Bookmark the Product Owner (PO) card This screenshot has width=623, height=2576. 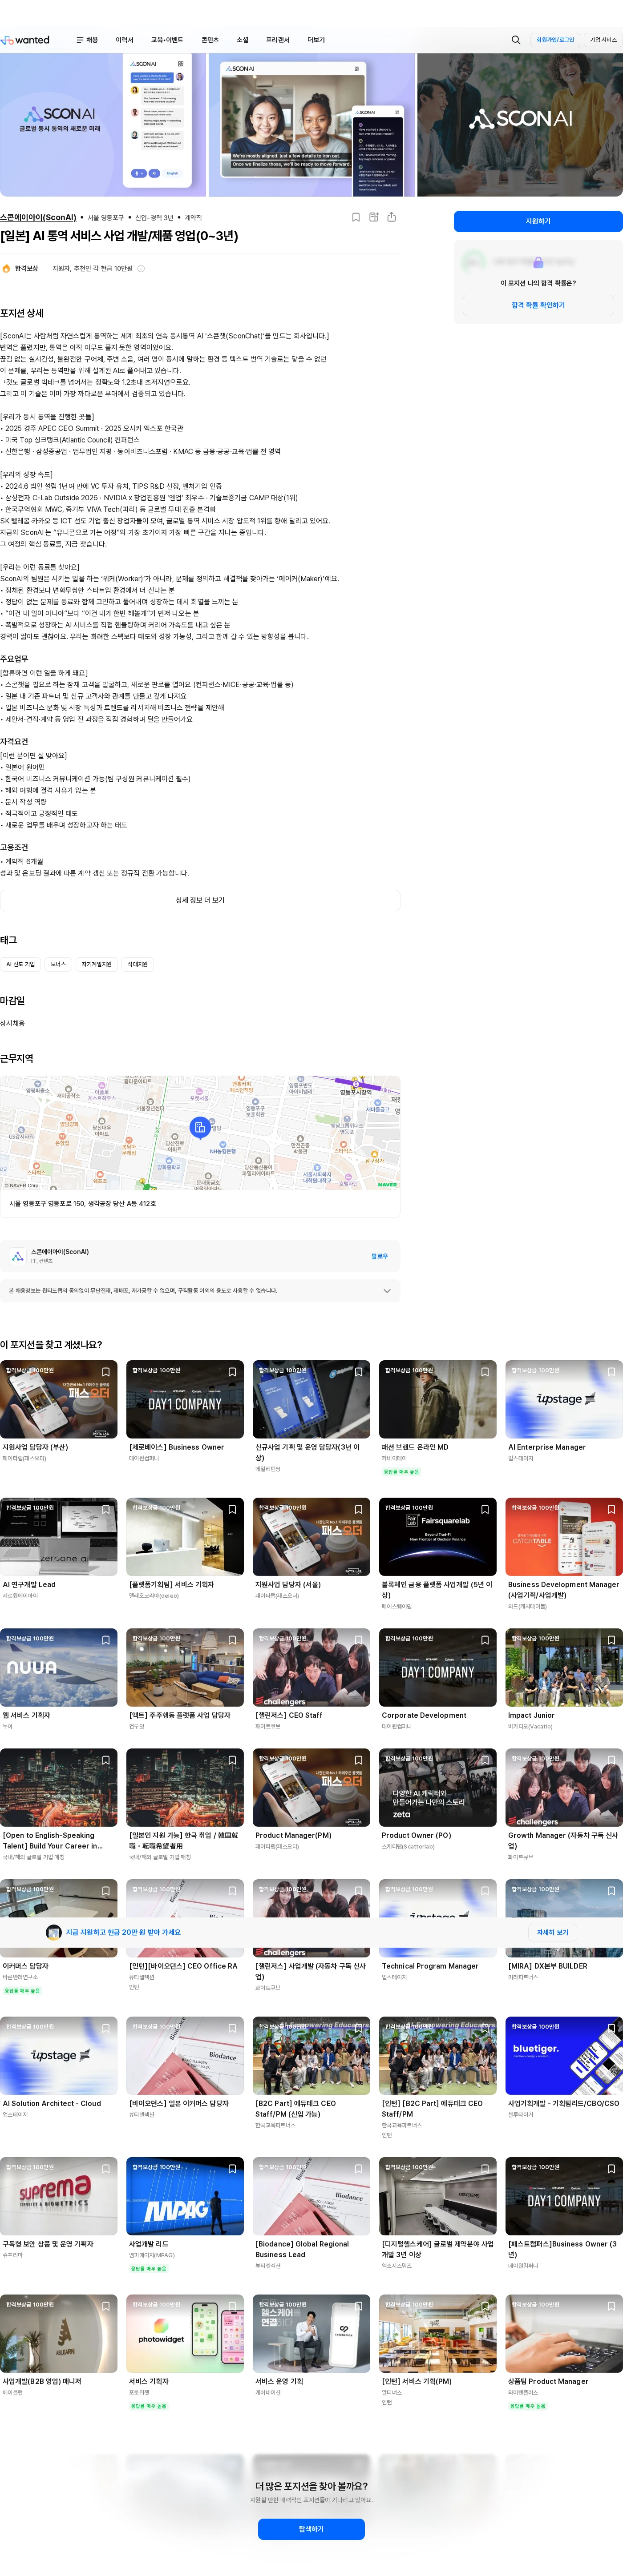coord(485,1760)
